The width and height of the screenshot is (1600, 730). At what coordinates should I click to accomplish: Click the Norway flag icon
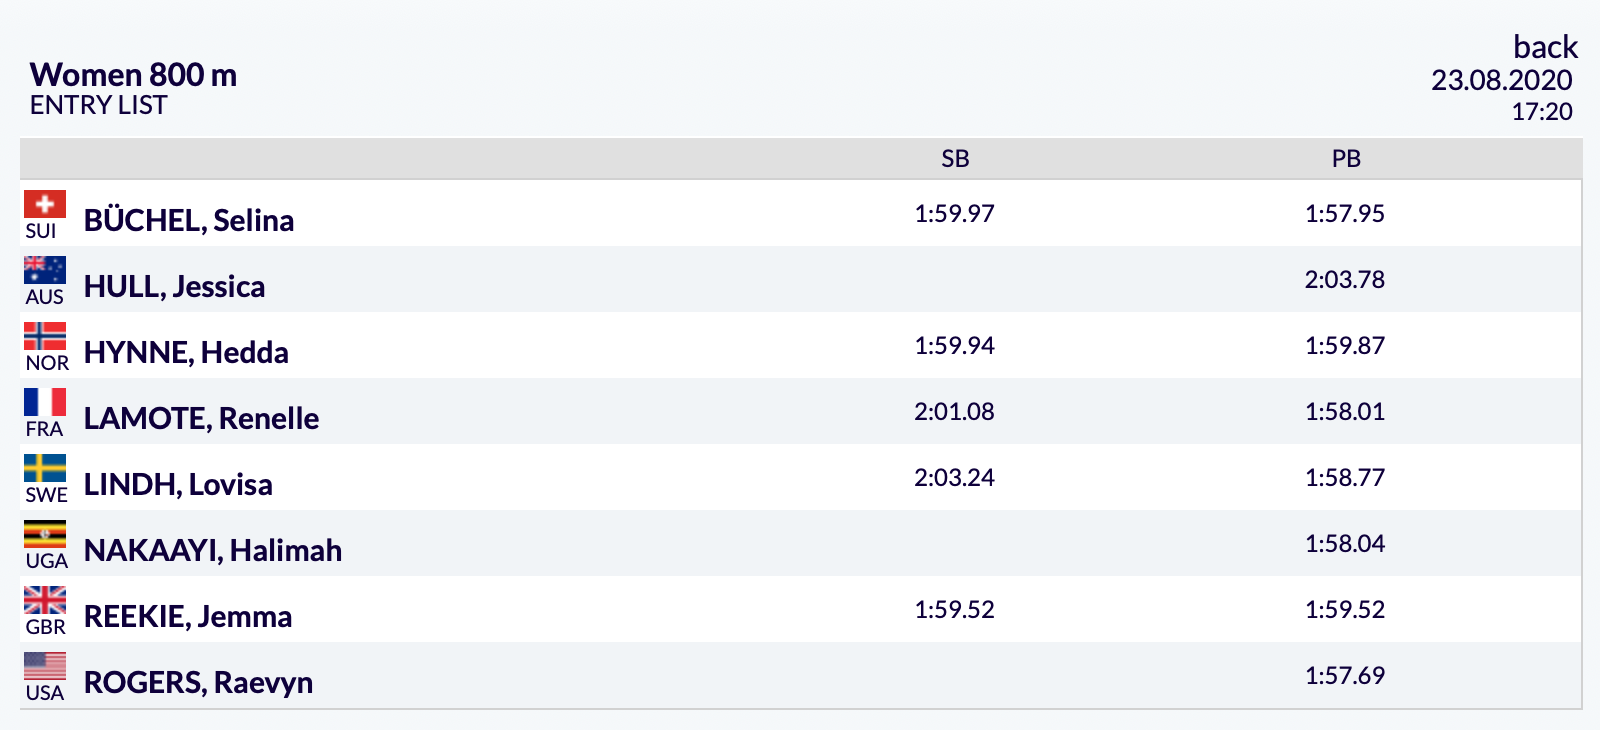(45, 336)
